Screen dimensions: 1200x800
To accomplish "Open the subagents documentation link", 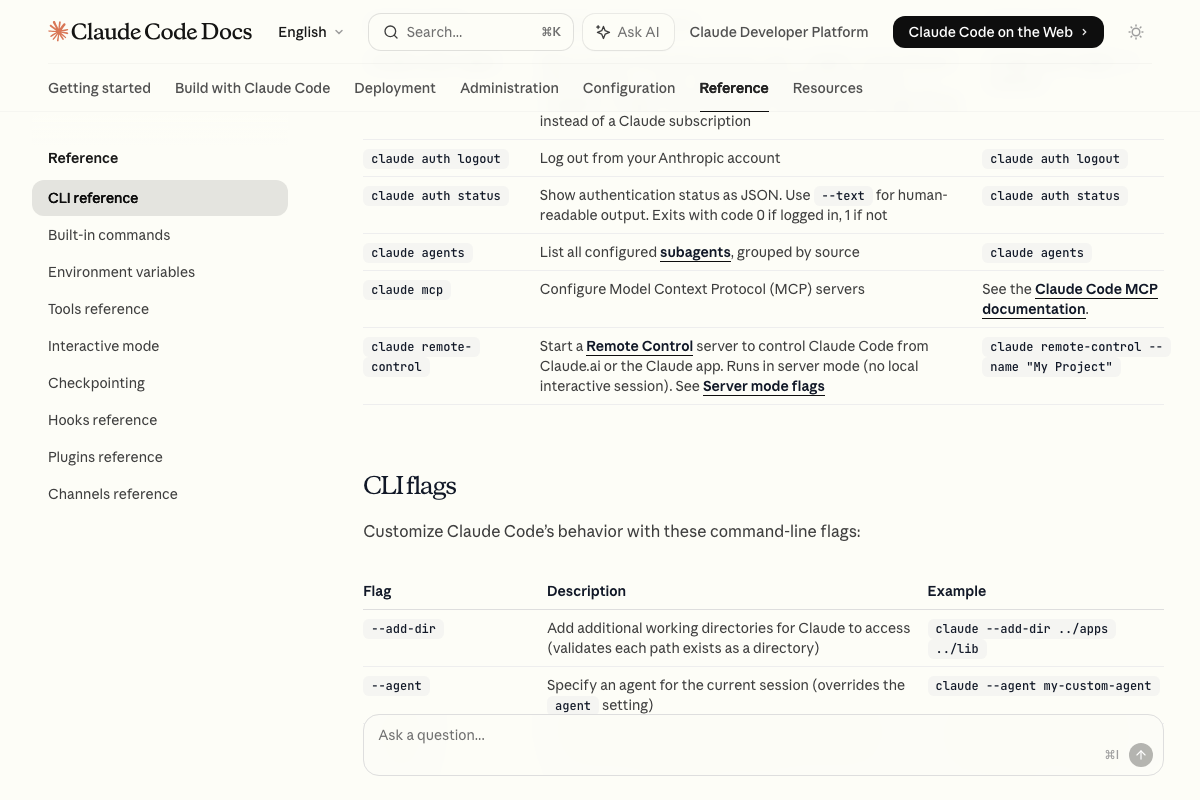I will coord(695,252).
